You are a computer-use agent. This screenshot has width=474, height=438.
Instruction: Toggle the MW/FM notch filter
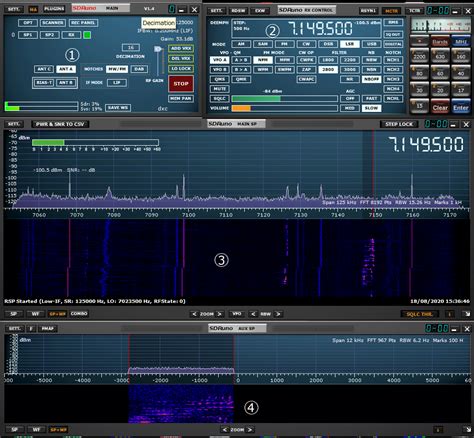tap(117, 69)
